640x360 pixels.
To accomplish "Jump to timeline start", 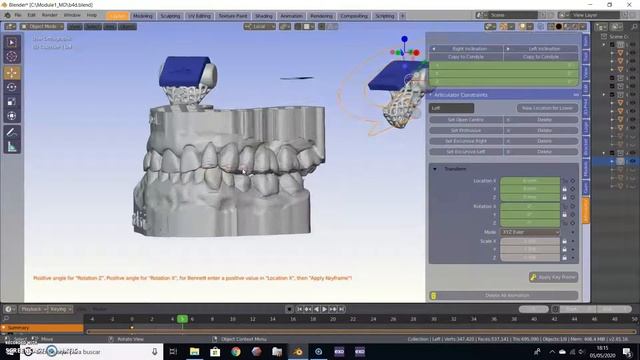I will point(299,309).
